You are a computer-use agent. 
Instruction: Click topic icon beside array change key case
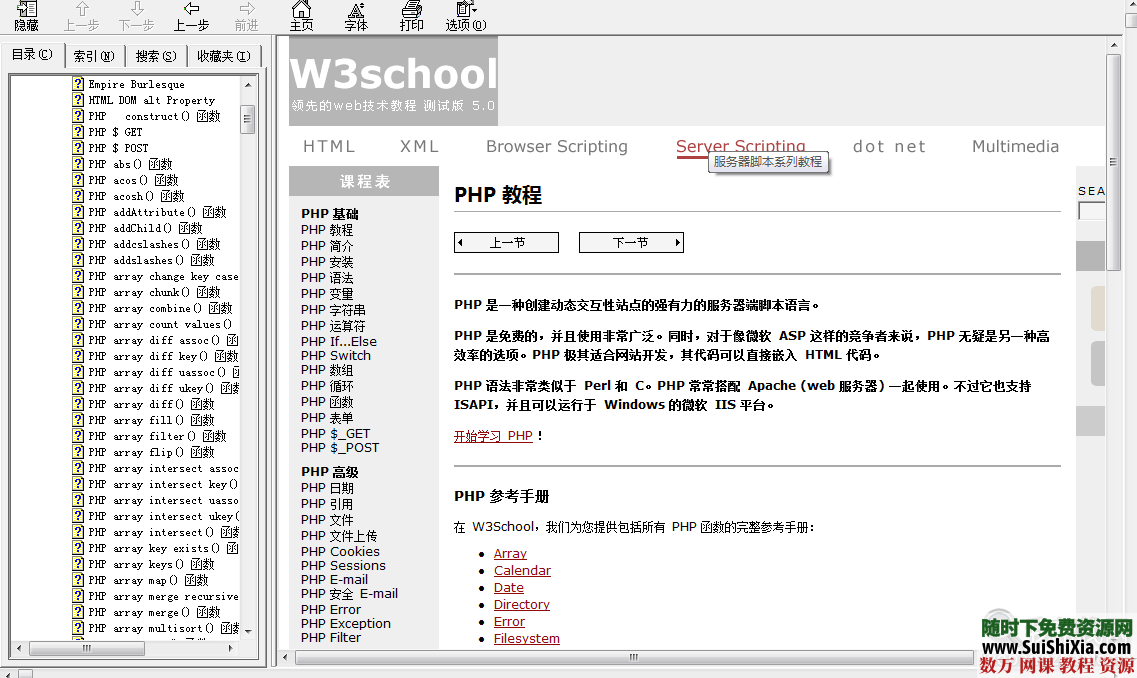[78, 276]
